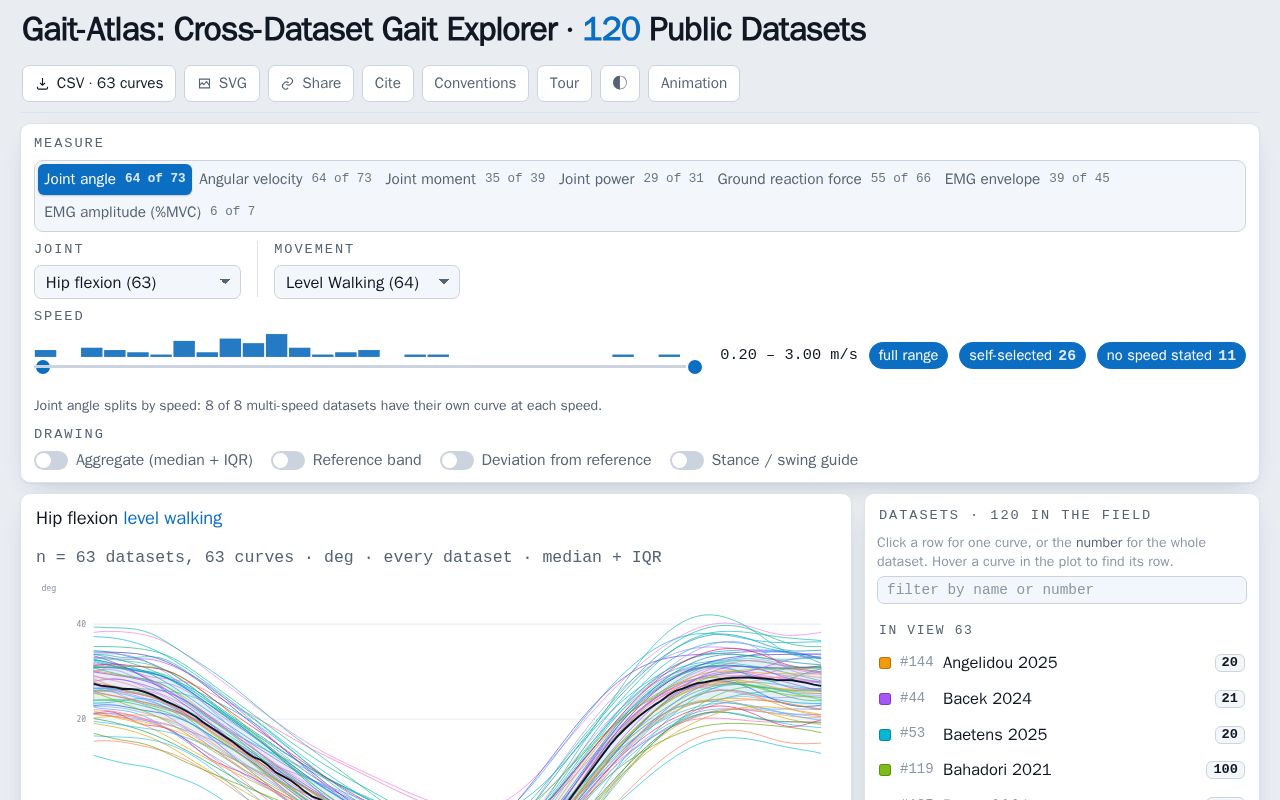Viewport: 1280px width, 800px height.
Task: Select EMG envelope measure
Action: pos(1027,179)
